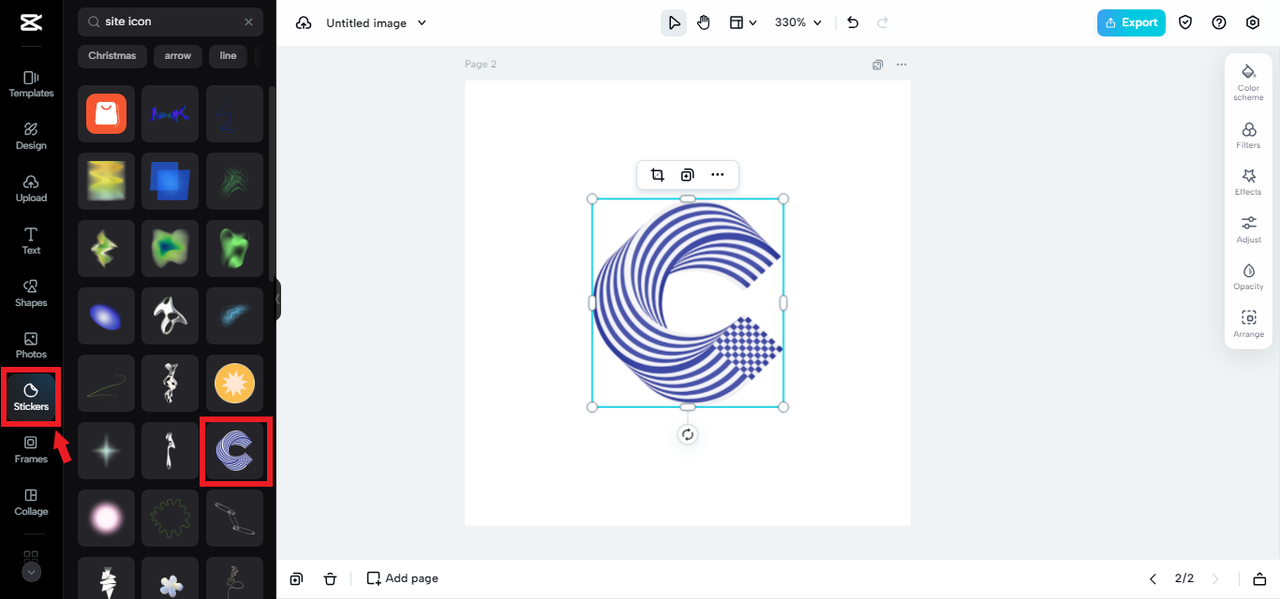
Task: Click the sticker search field
Action: 170,21
